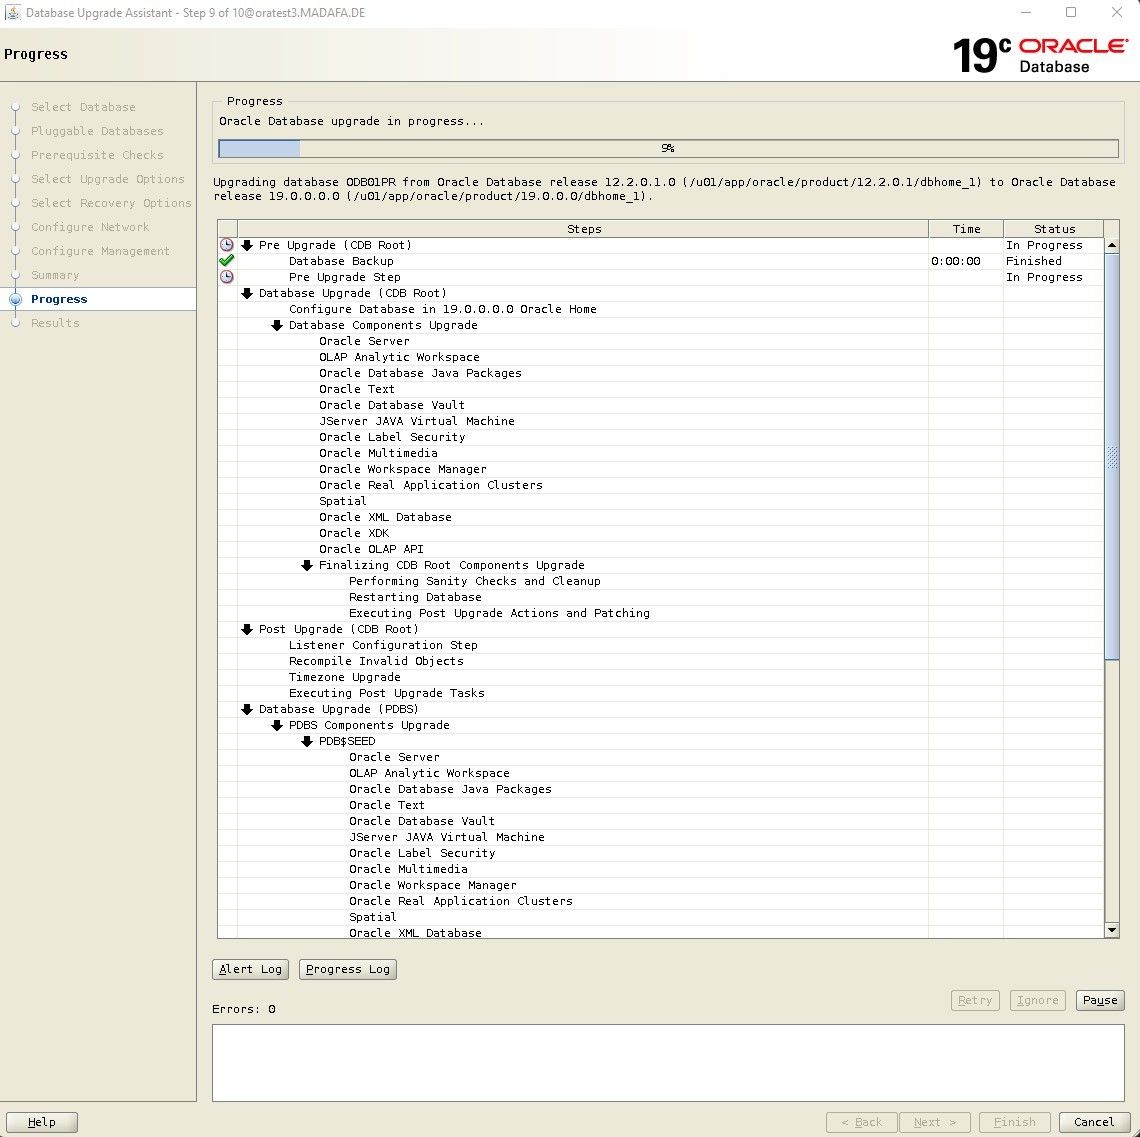
Task: Select the Recompile Invalid Objects row
Action: [660, 661]
